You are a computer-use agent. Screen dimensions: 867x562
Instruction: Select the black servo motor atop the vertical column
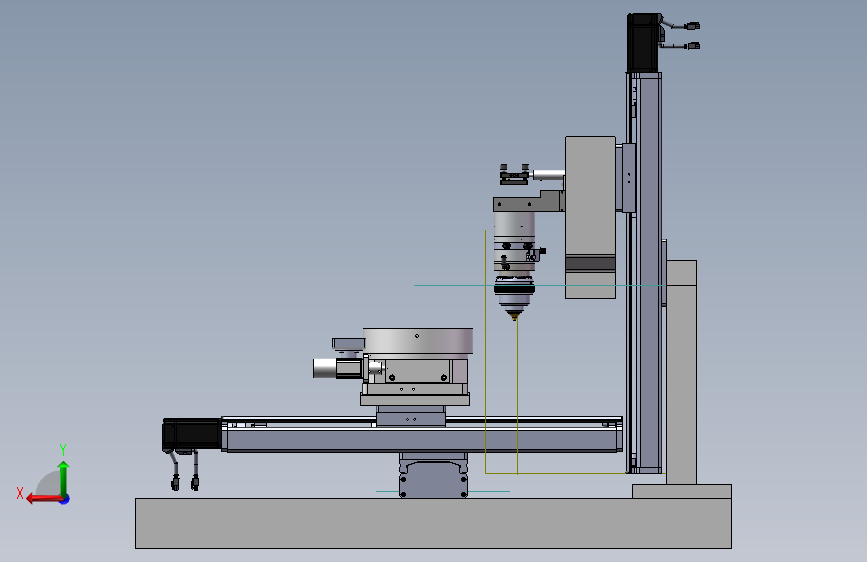(x=644, y=43)
